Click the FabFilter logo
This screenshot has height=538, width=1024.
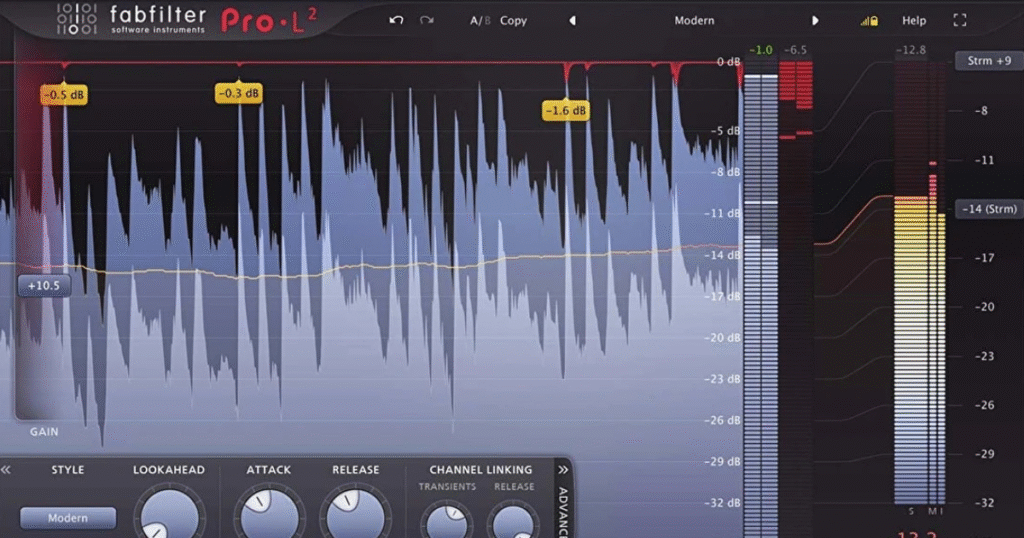(x=131, y=20)
